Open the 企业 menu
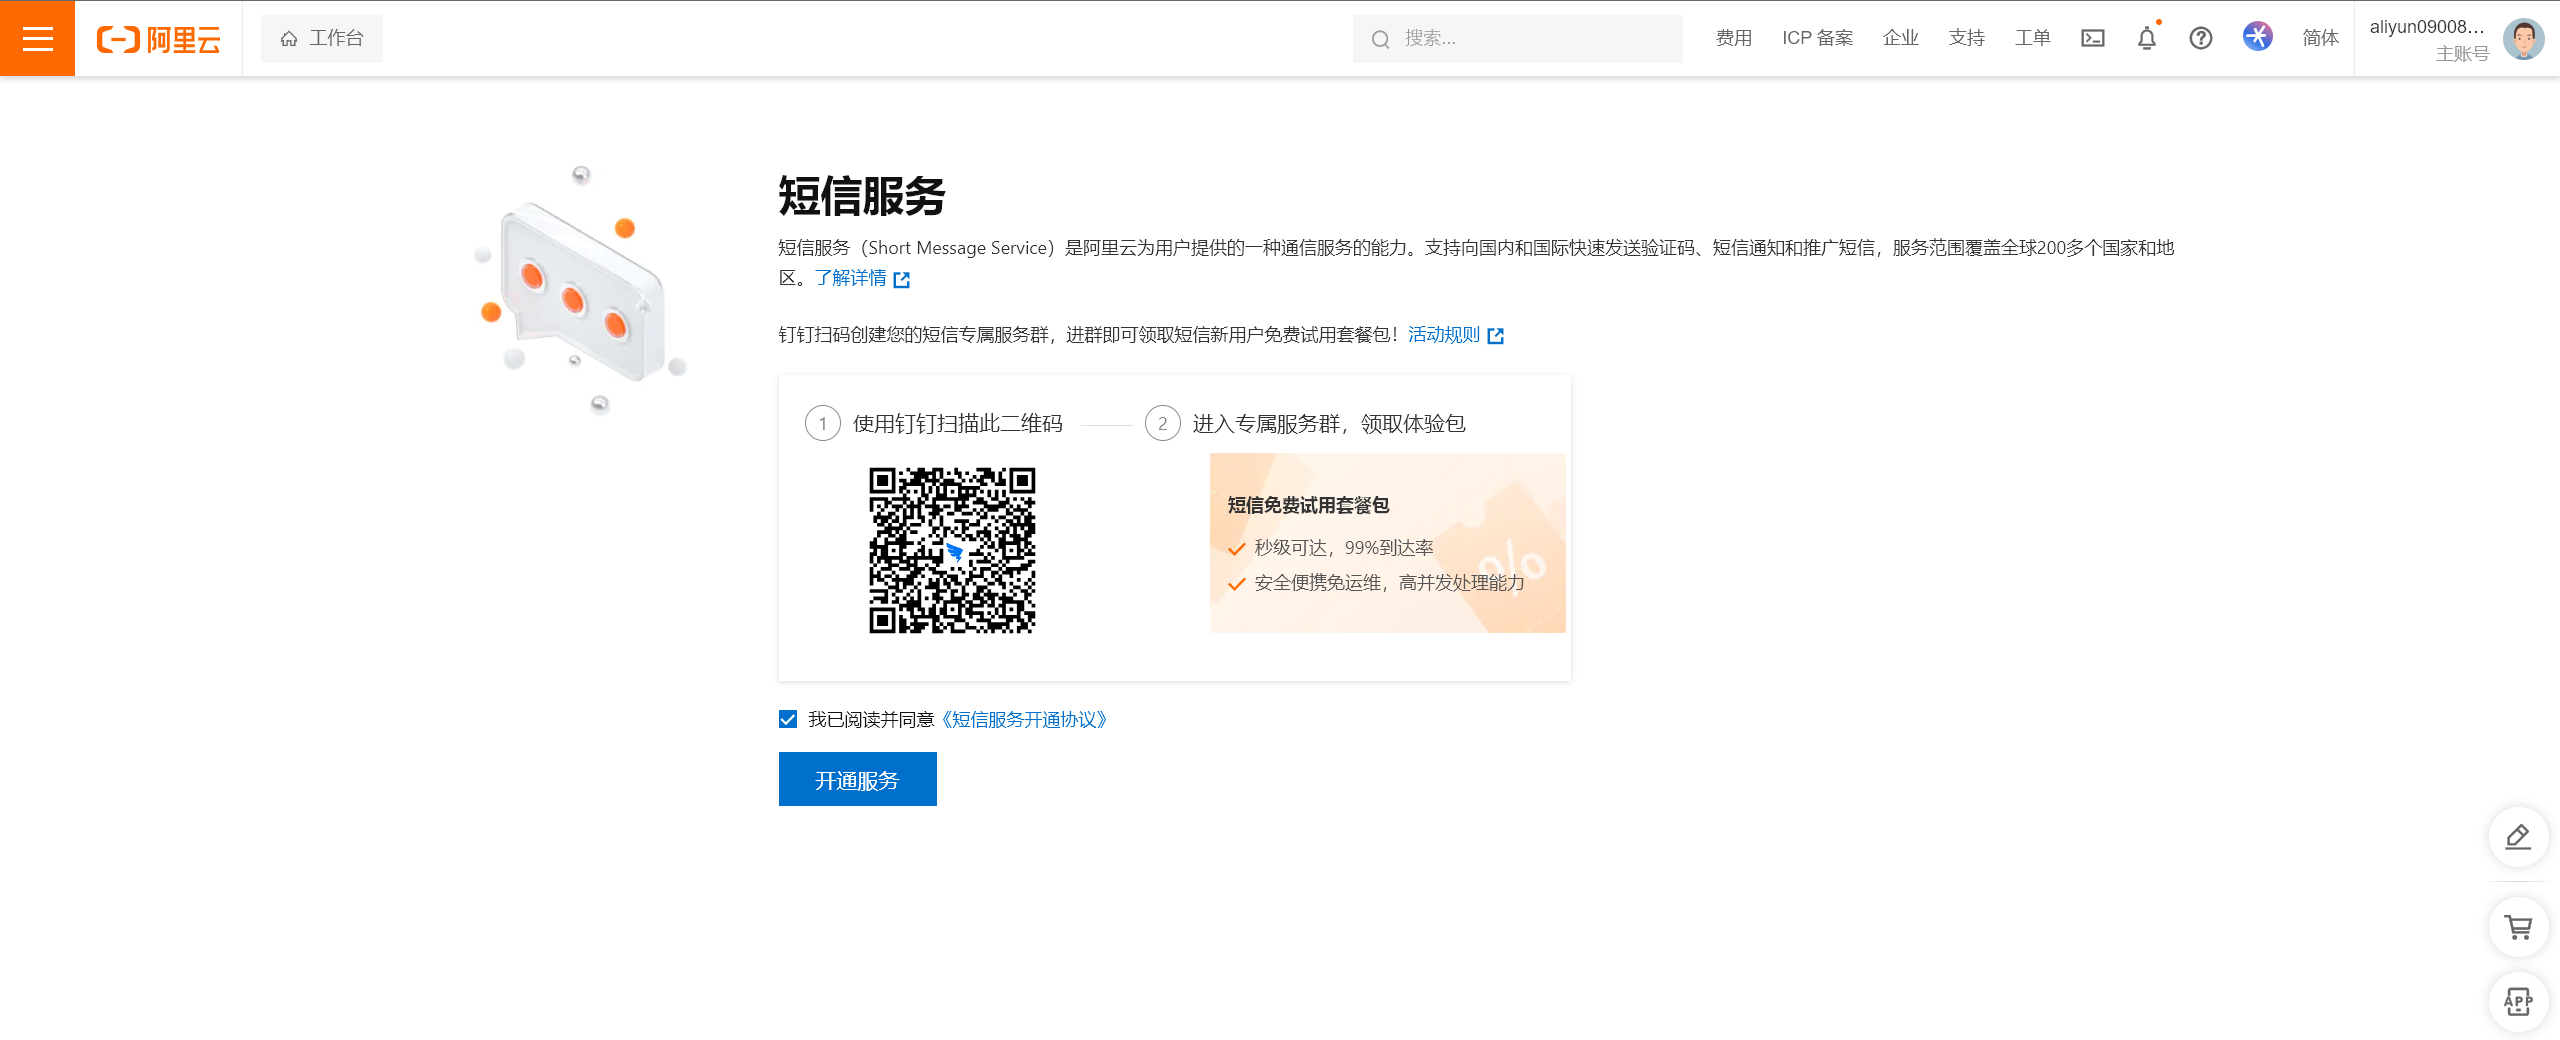 (1901, 38)
